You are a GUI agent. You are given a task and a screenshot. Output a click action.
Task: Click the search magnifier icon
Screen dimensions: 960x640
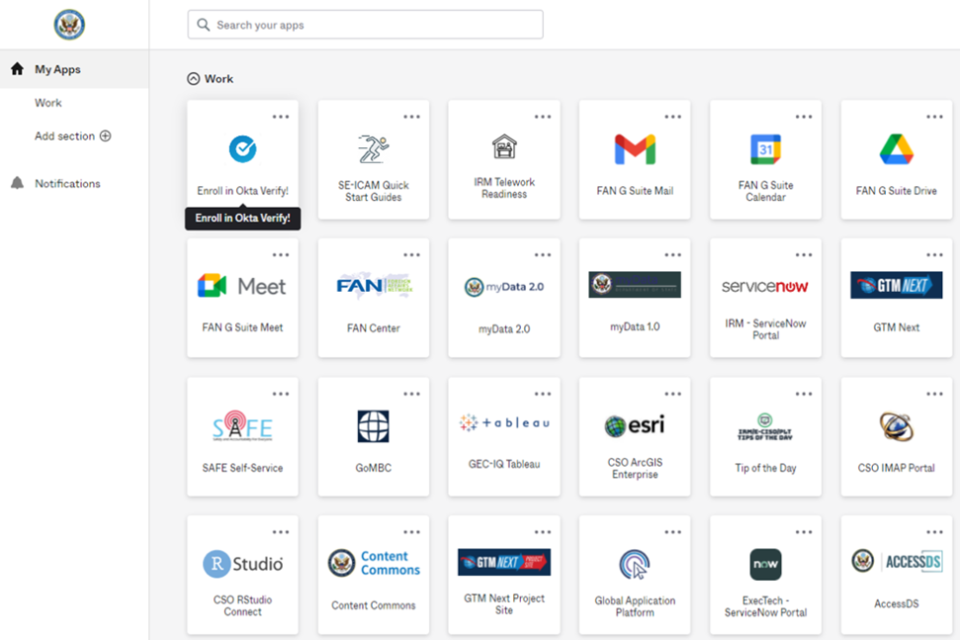pos(203,24)
